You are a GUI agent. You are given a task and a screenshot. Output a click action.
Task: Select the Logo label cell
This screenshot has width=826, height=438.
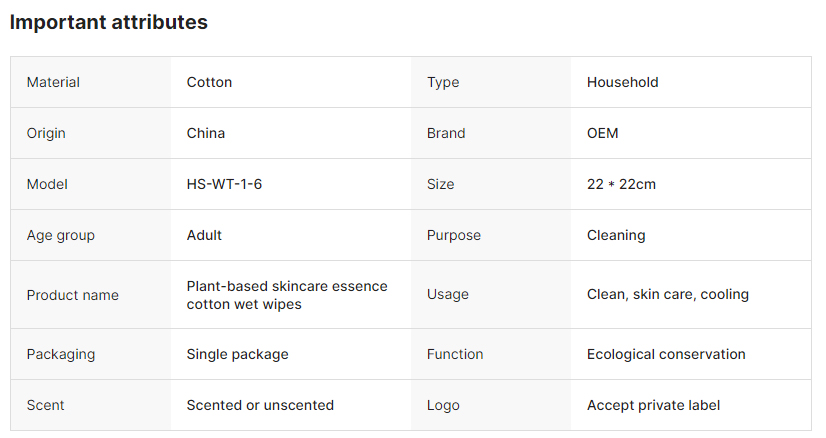pyautogui.click(x=443, y=405)
